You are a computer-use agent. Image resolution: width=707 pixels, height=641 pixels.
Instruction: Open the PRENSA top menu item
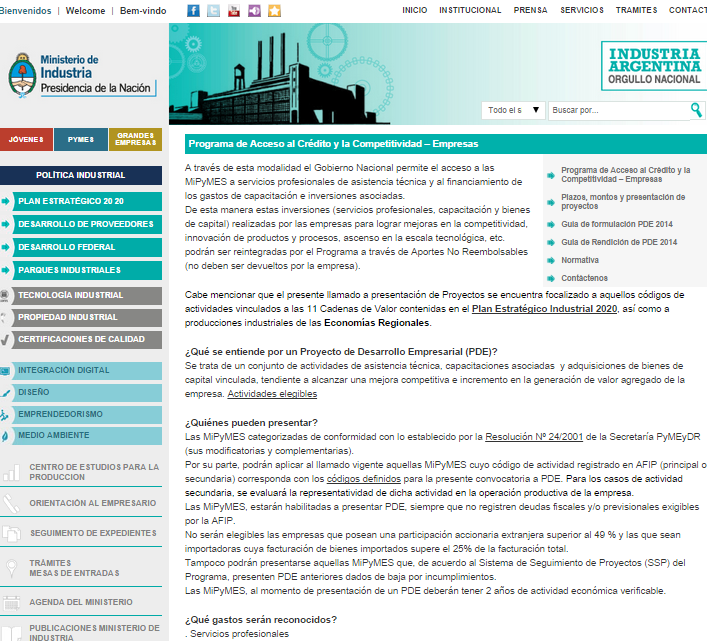(530, 10)
